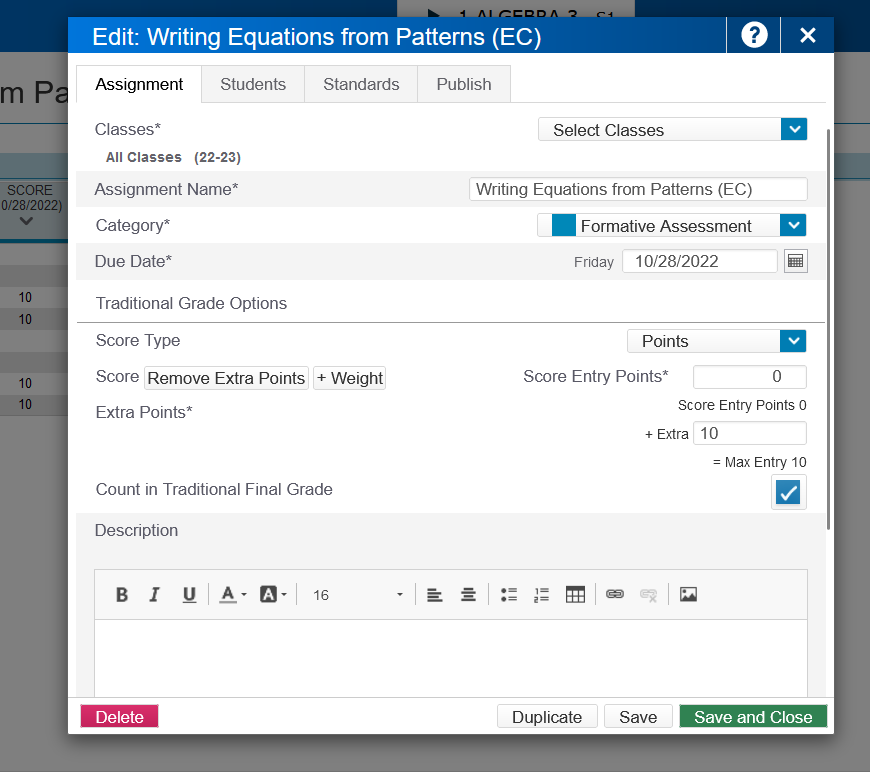Apply underline formatting in description editor
Viewport: 870px width, 772px height.
tap(189, 595)
